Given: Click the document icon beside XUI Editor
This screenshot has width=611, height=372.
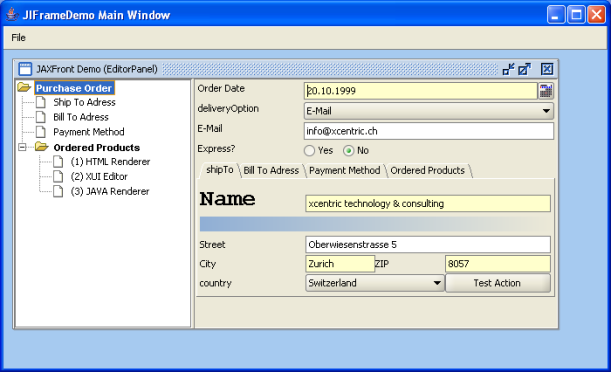Looking at the screenshot, I should coord(58,176).
